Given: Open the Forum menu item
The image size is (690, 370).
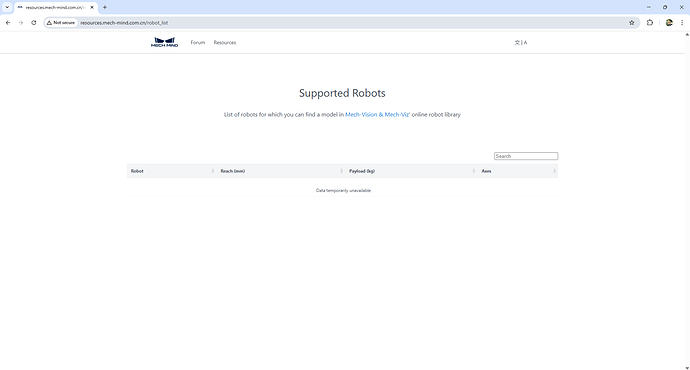Looking at the screenshot, I should [198, 43].
